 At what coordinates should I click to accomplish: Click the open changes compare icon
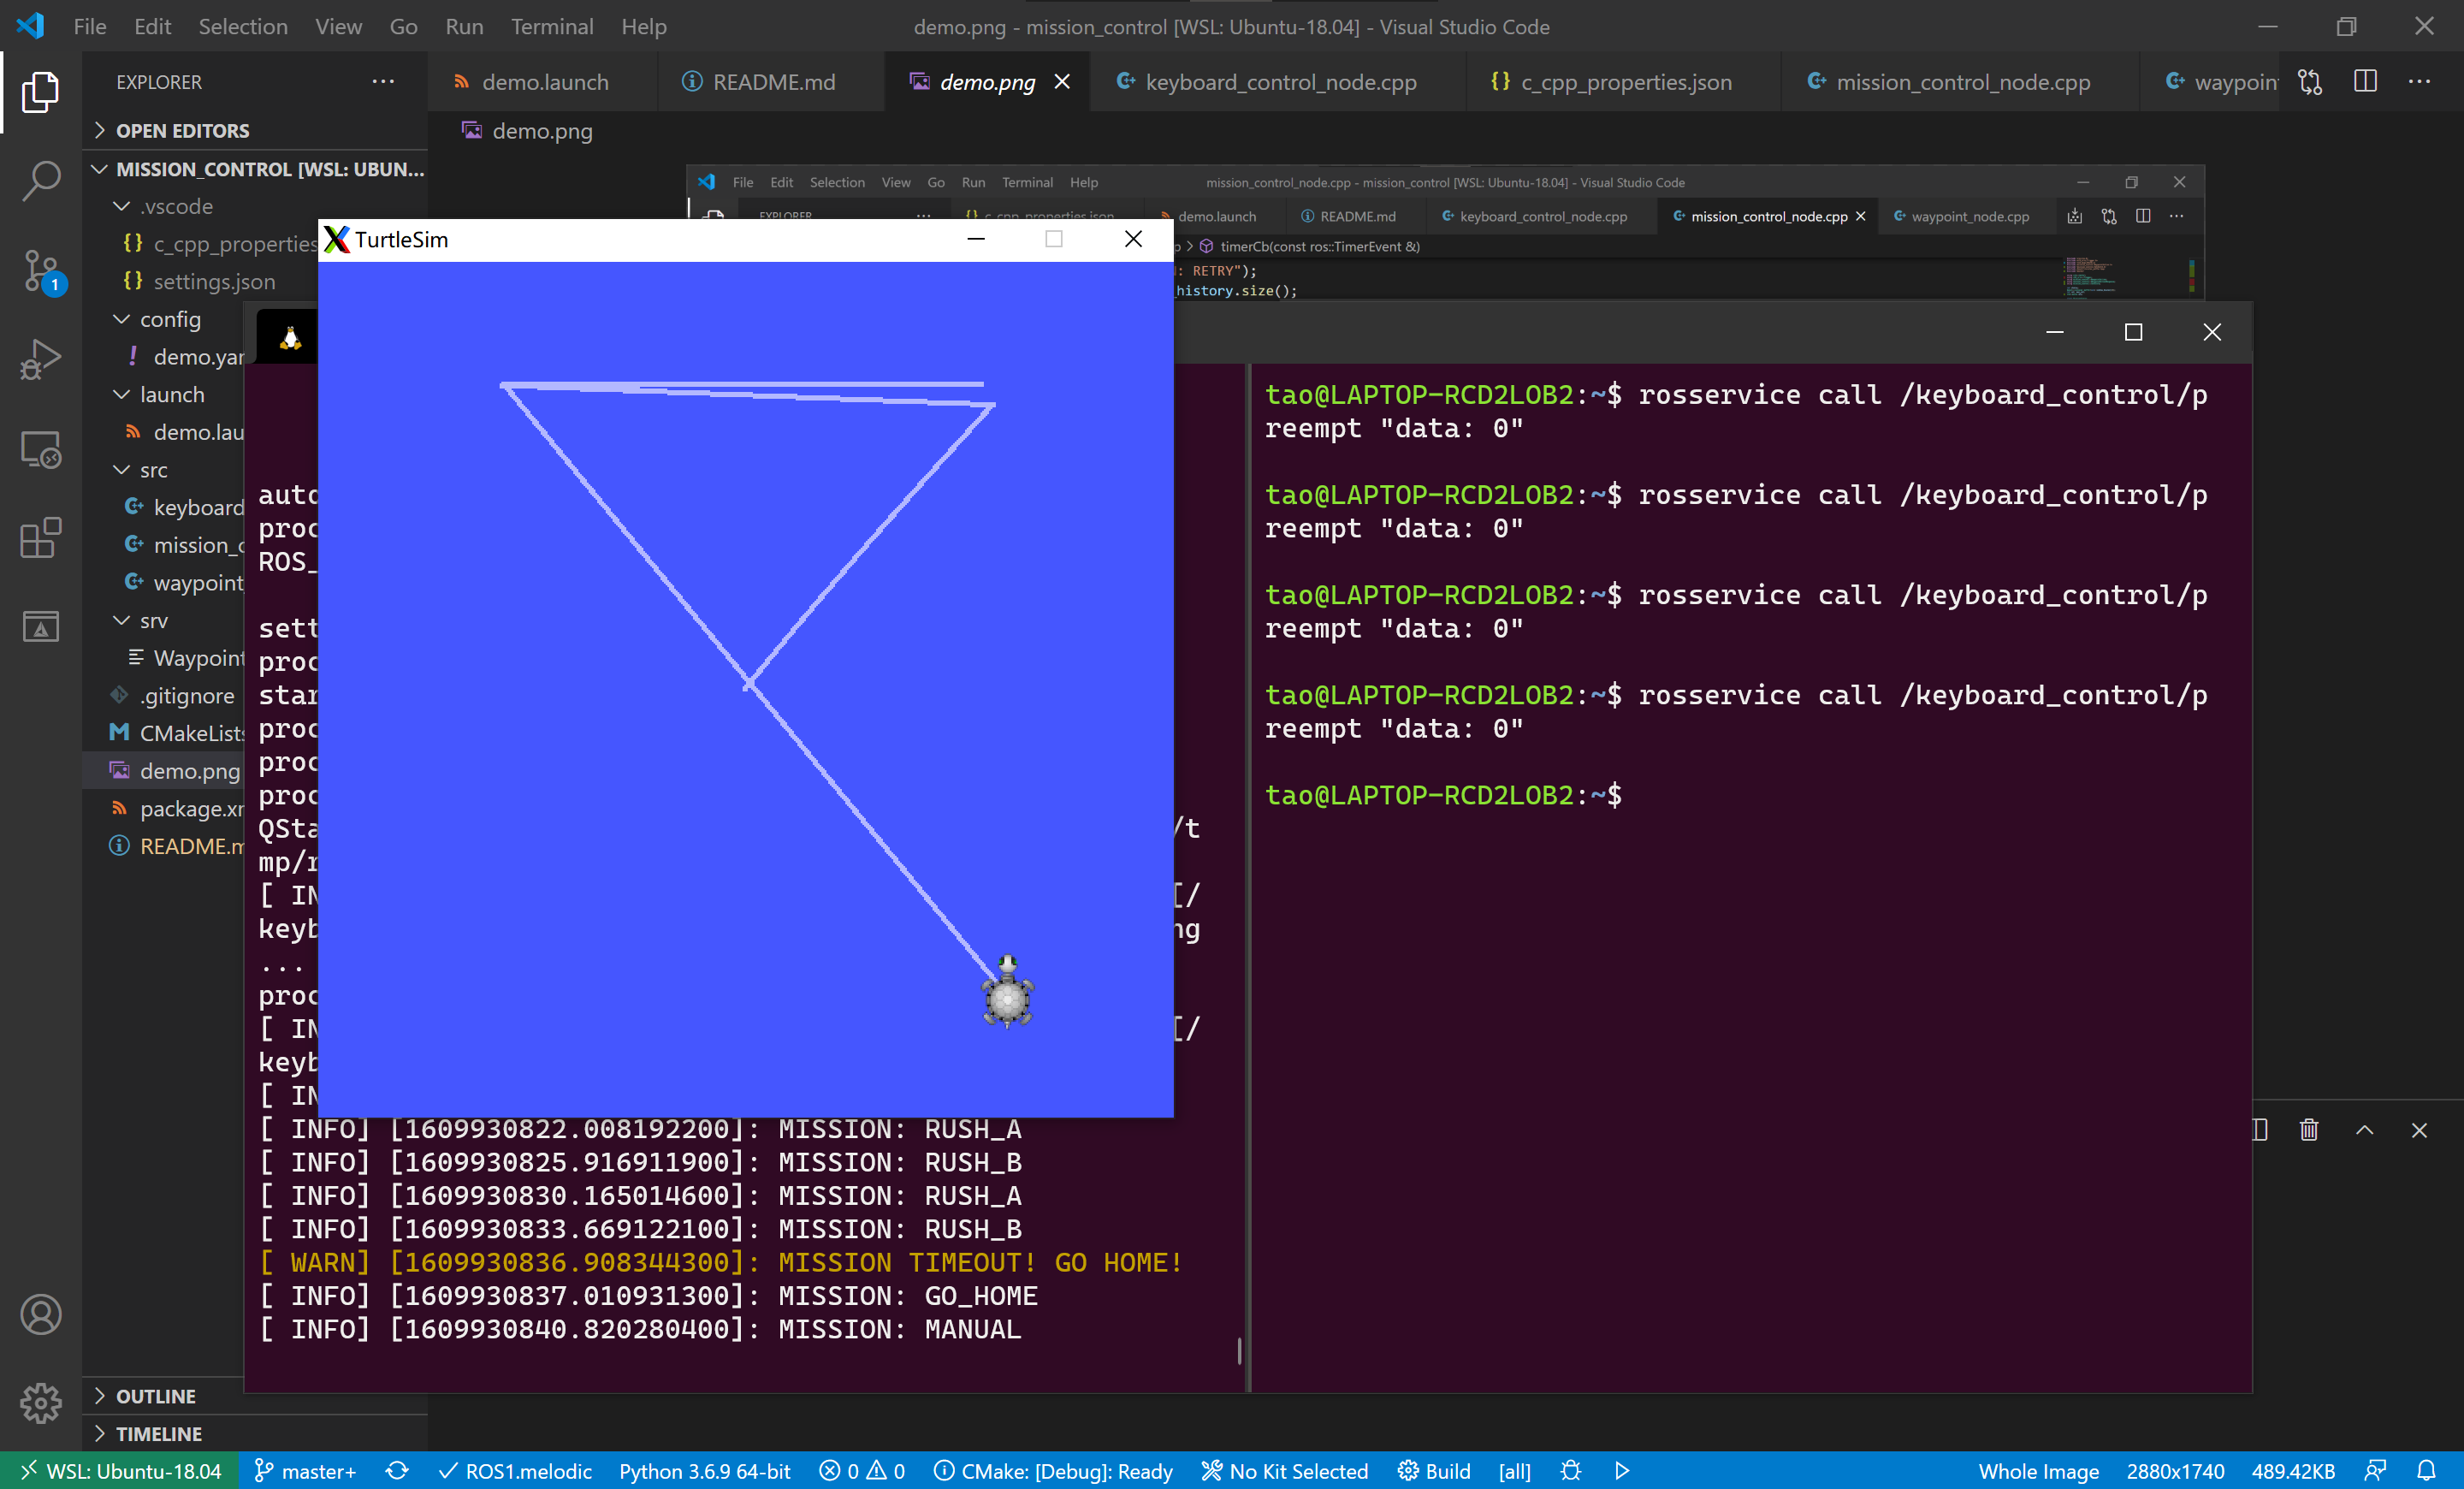tap(2310, 82)
